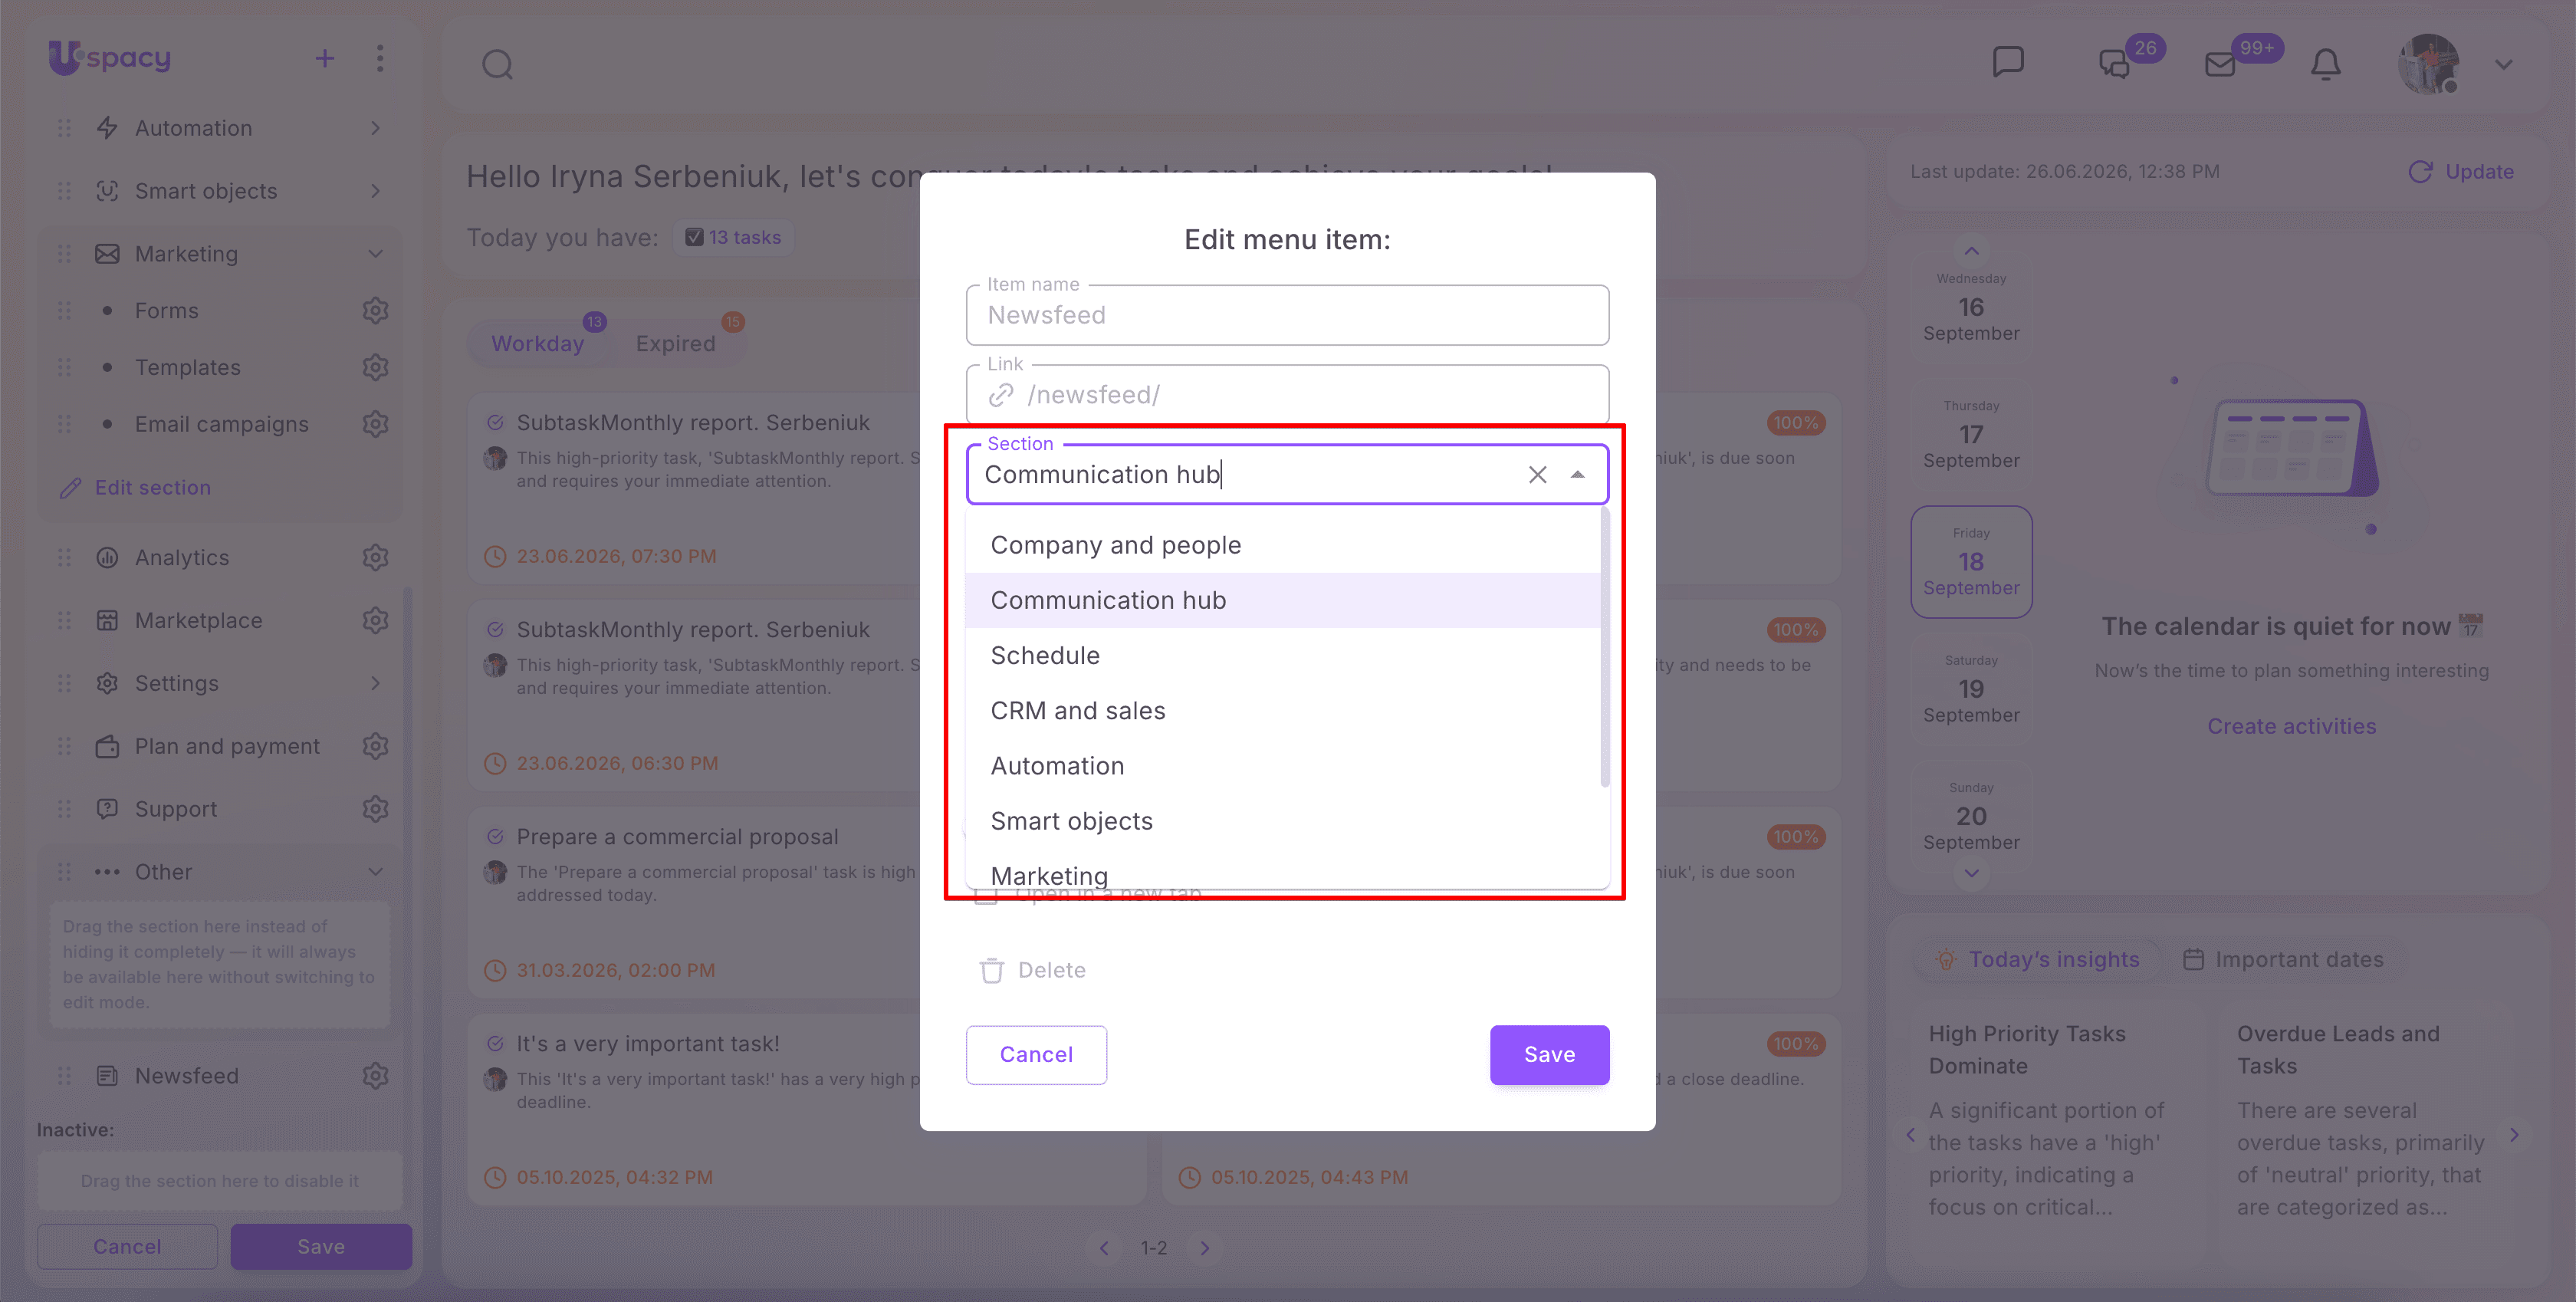Click the plus icon beside Uspacy logo
This screenshot has width=2576, height=1302.
(x=324, y=59)
